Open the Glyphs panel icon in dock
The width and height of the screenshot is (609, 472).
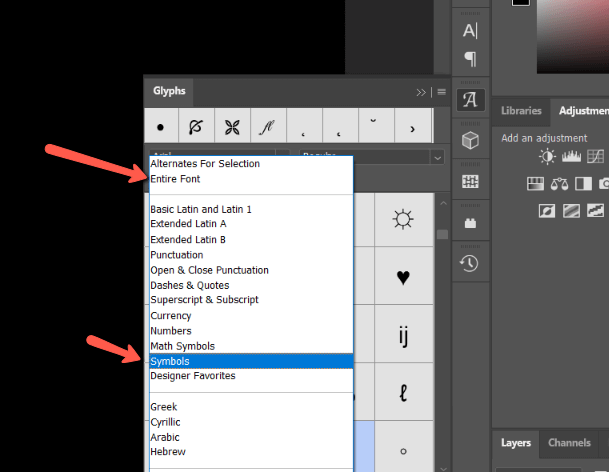(x=469, y=100)
